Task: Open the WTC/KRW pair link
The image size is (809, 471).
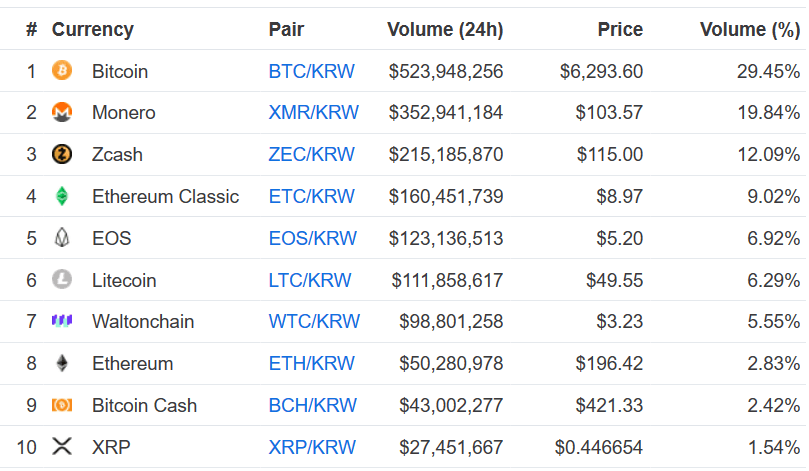Action: tap(314, 321)
